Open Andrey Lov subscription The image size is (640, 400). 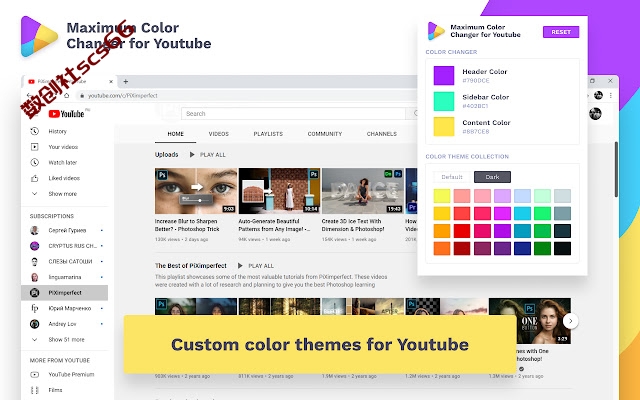point(64,324)
